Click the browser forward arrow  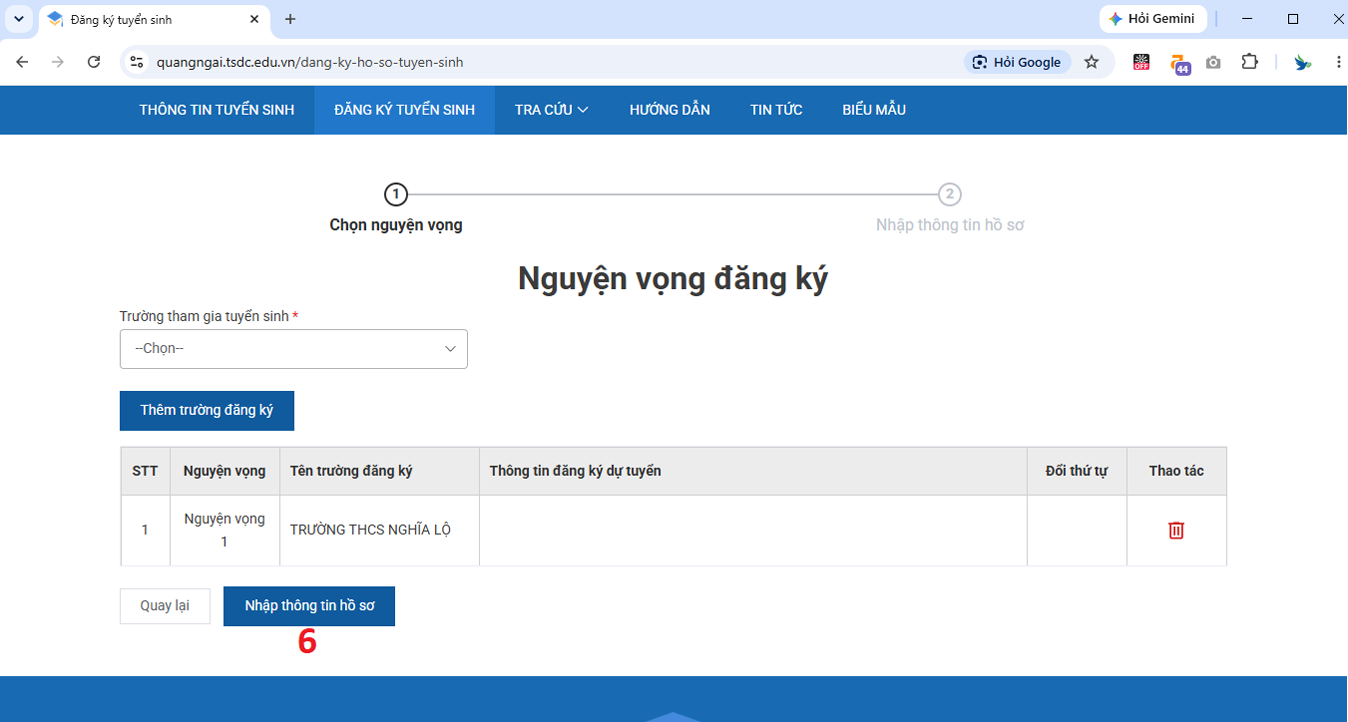point(58,62)
